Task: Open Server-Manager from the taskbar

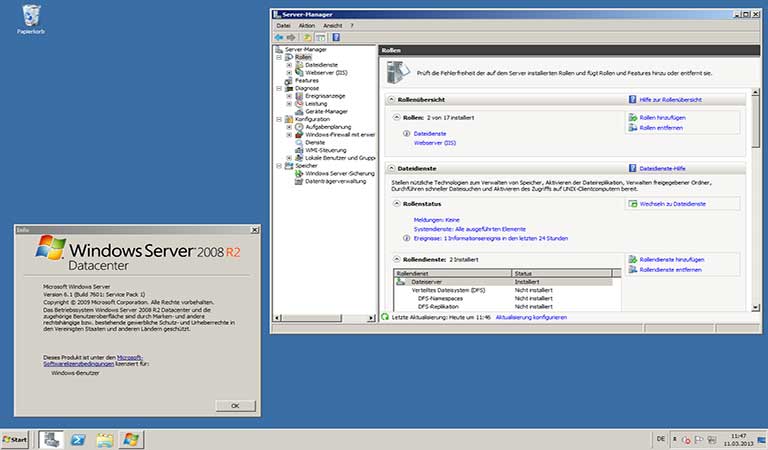Action: 51,439
